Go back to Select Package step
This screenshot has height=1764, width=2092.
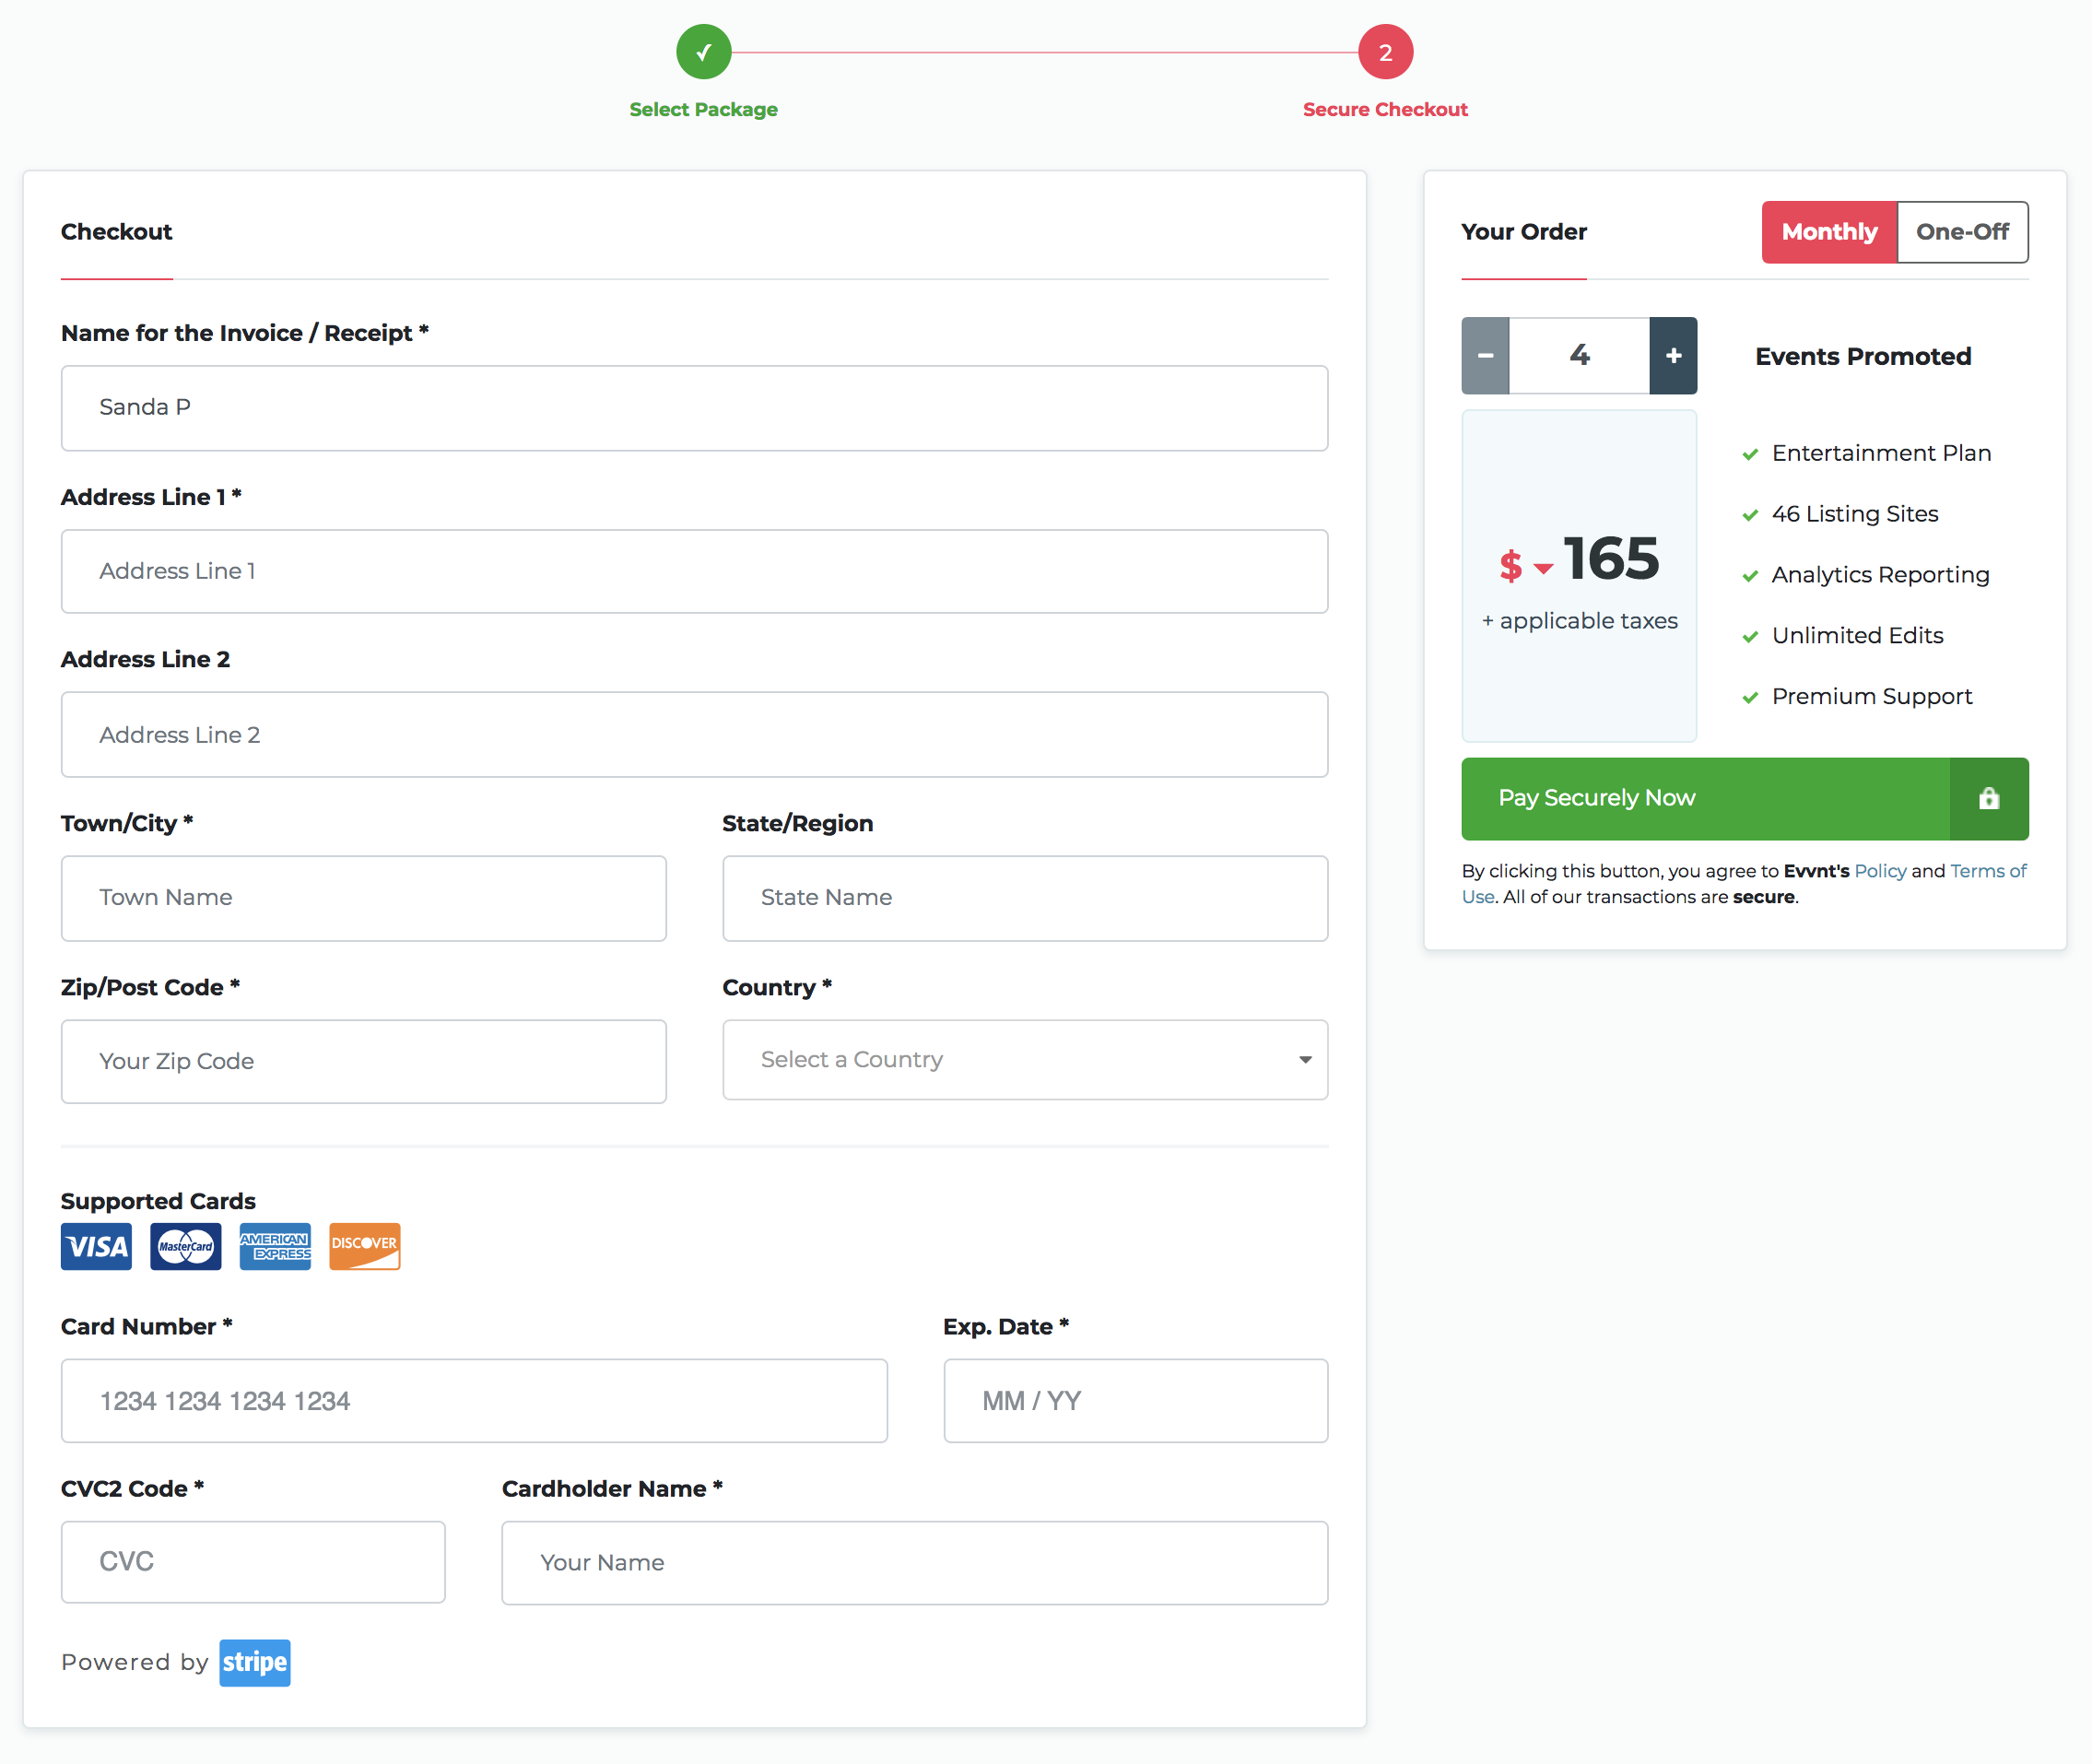click(x=703, y=110)
